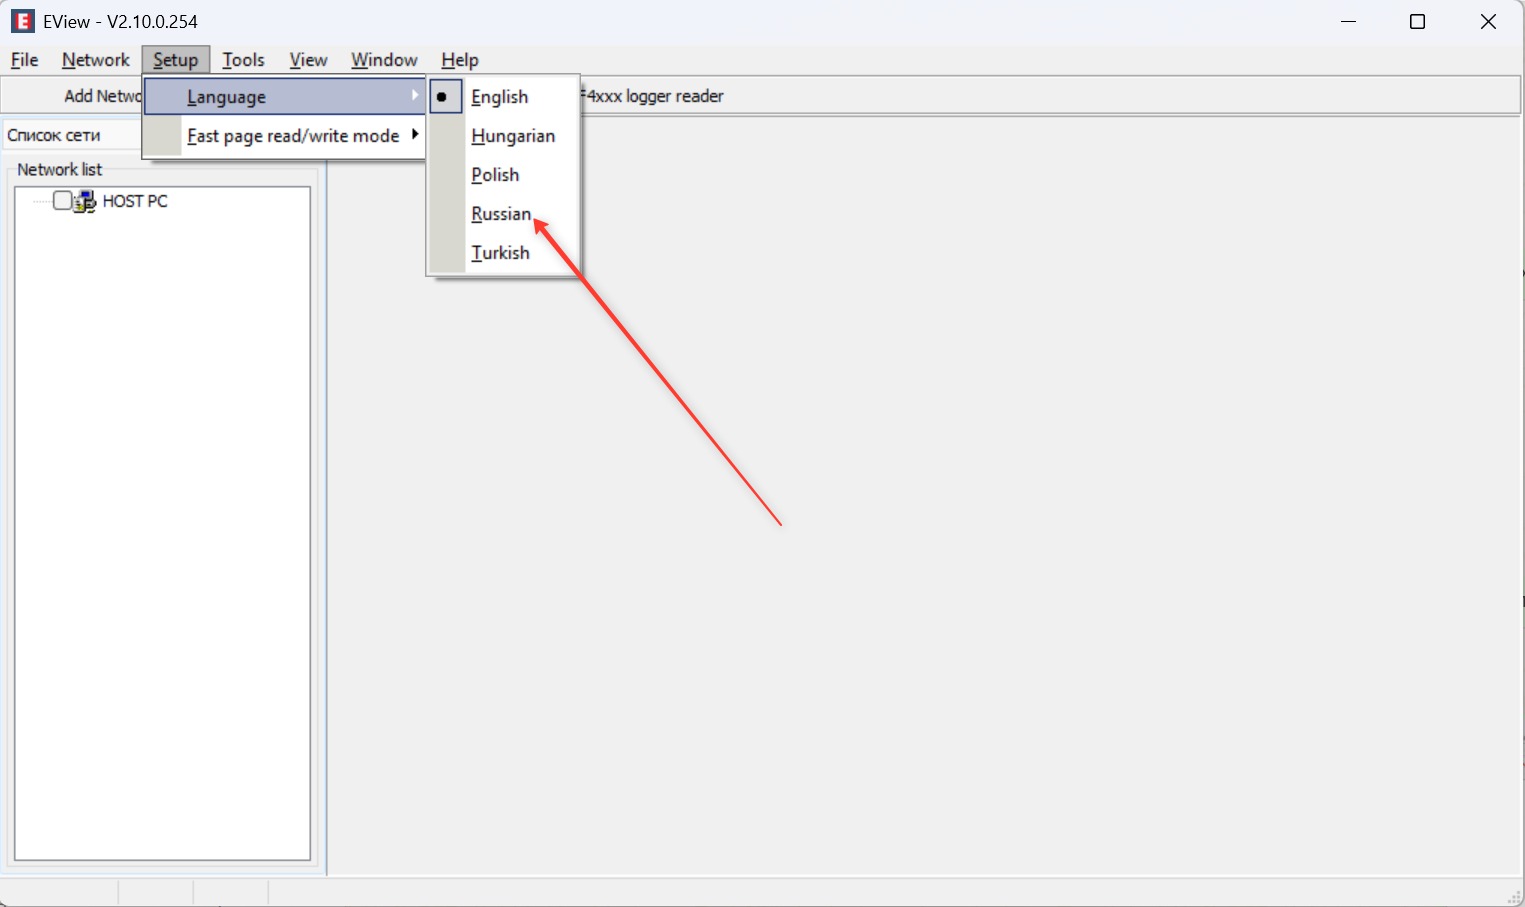Open the Network menu

click(95, 60)
